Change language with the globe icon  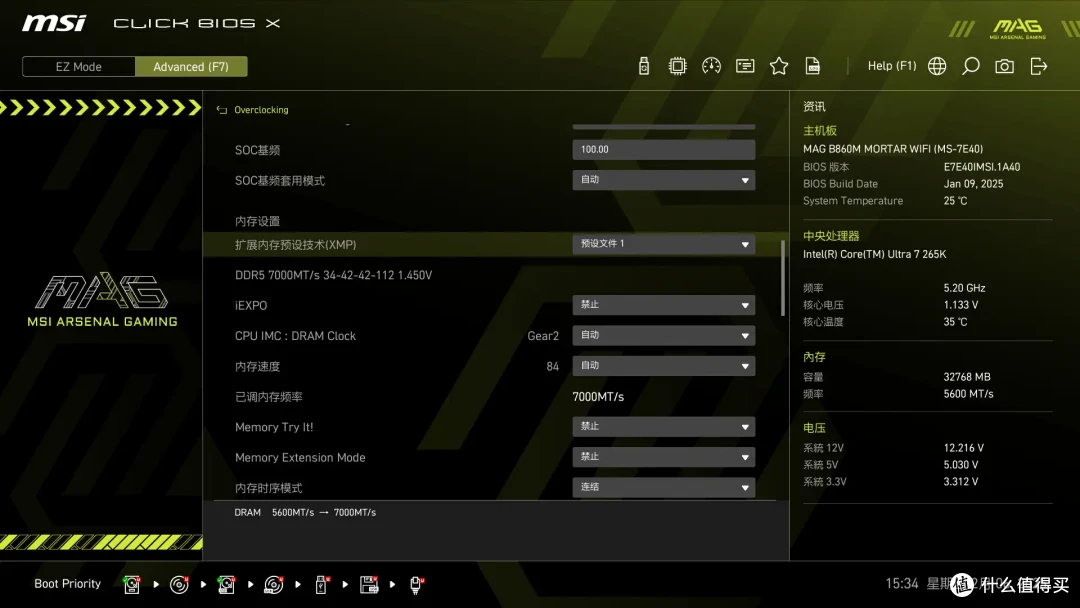[x=937, y=66]
